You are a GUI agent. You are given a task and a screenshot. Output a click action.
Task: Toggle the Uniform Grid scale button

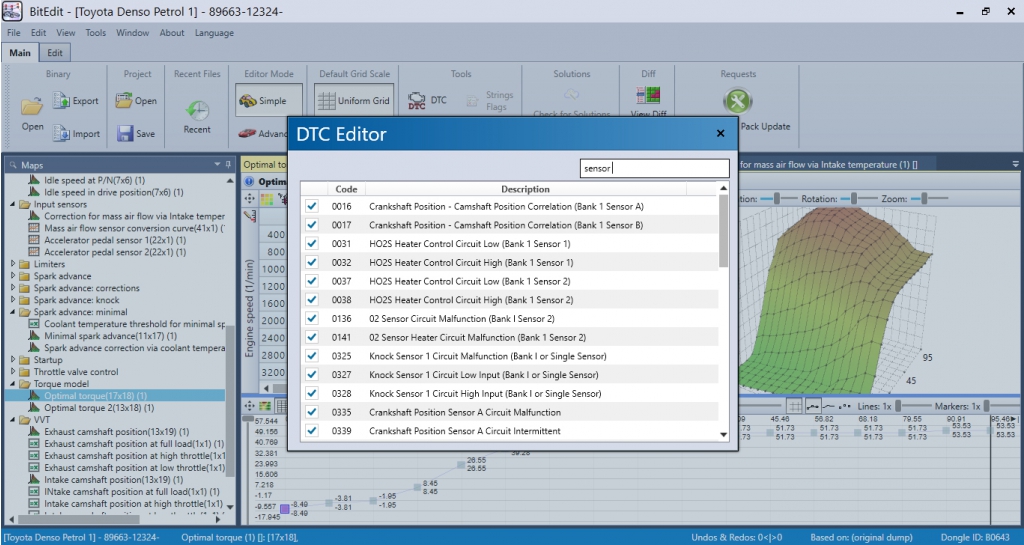(x=354, y=101)
